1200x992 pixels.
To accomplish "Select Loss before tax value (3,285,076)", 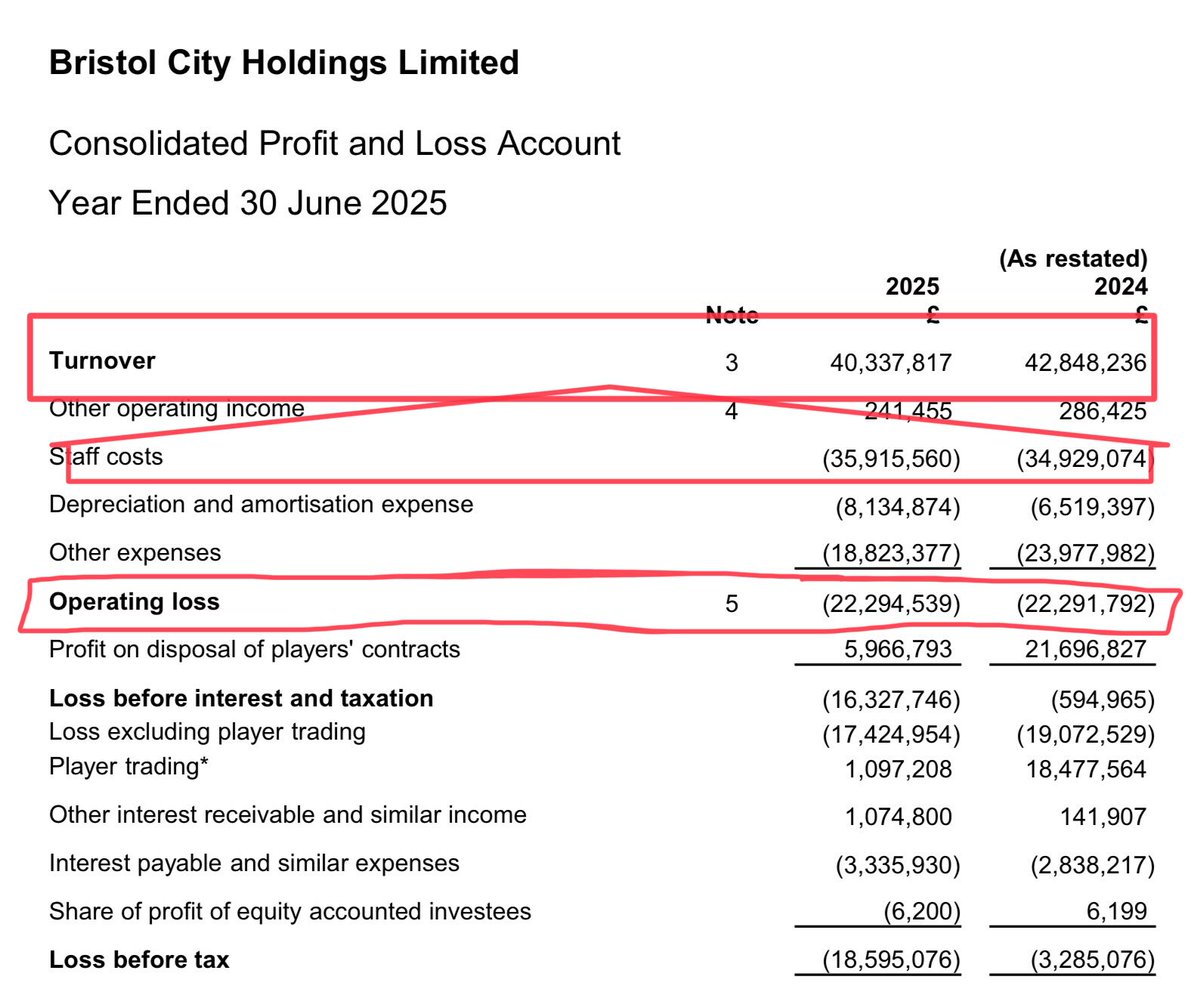I will click(1092, 961).
